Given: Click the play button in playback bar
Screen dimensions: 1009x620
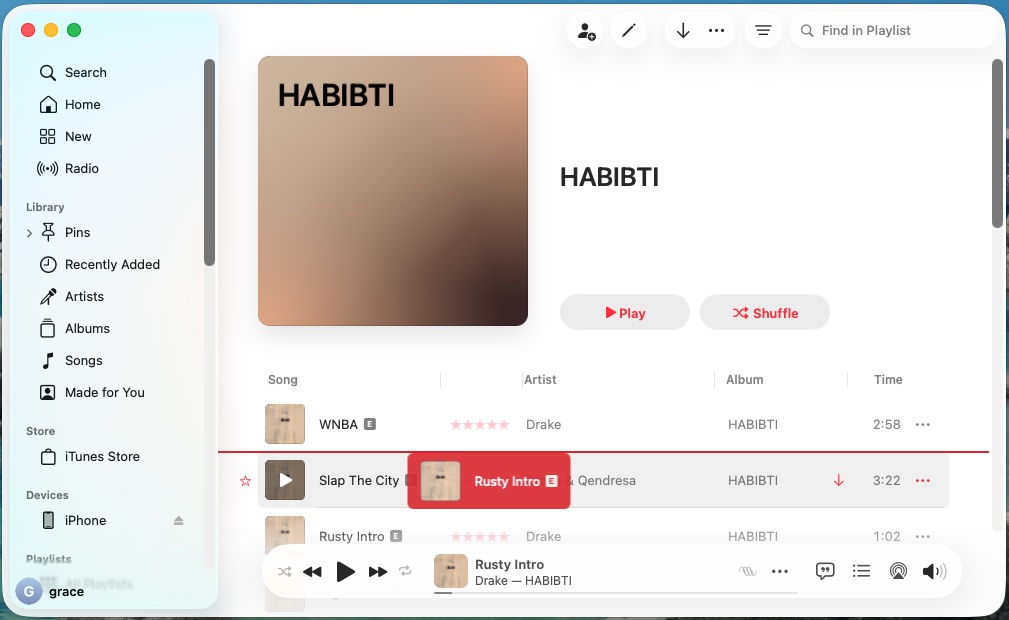Looking at the screenshot, I should 346,571.
